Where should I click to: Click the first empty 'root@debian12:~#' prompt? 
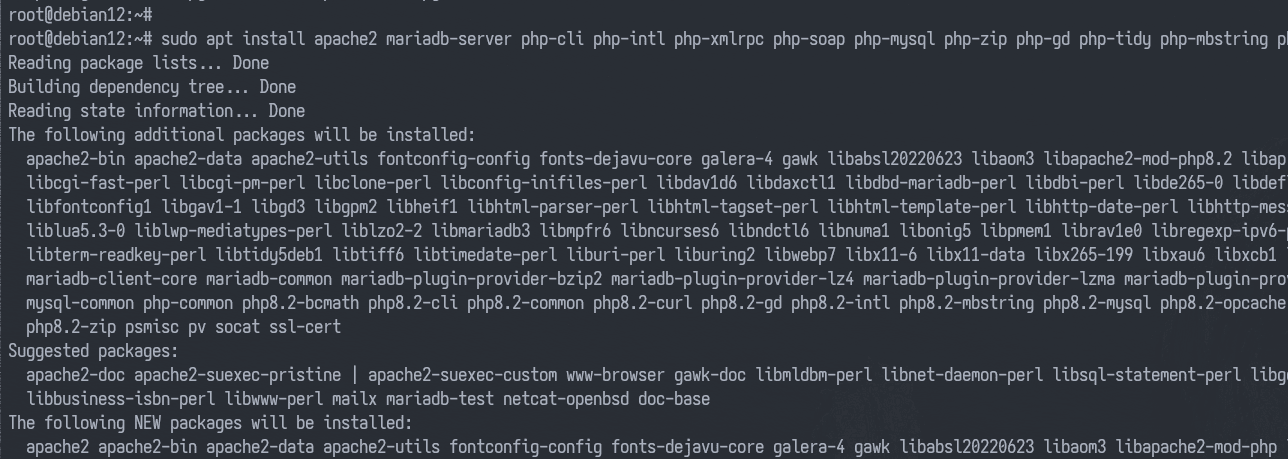point(80,15)
